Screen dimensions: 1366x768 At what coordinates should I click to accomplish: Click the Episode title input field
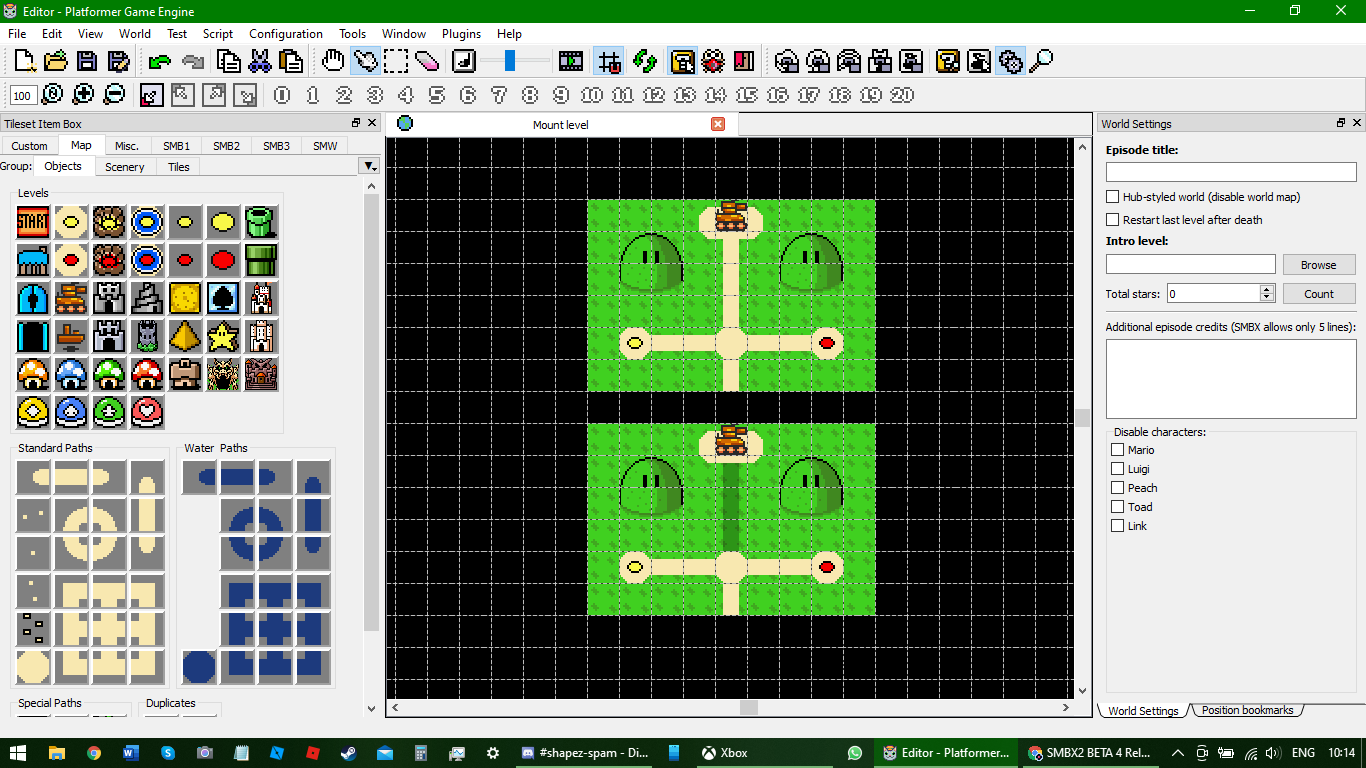tap(1230, 172)
